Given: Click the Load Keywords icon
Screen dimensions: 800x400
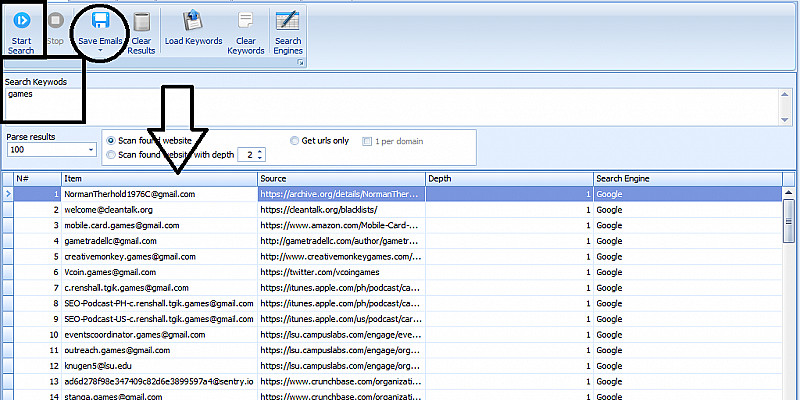Looking at the screenshot, I should [193, 21].
